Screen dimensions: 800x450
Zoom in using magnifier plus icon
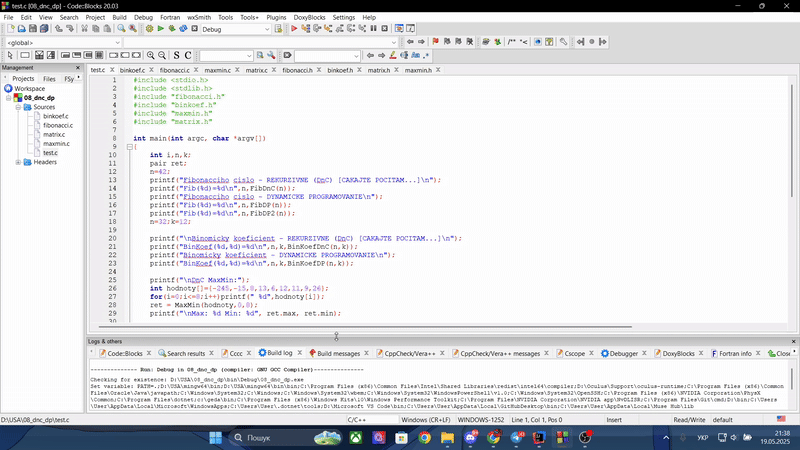click(x=151, y=55)
